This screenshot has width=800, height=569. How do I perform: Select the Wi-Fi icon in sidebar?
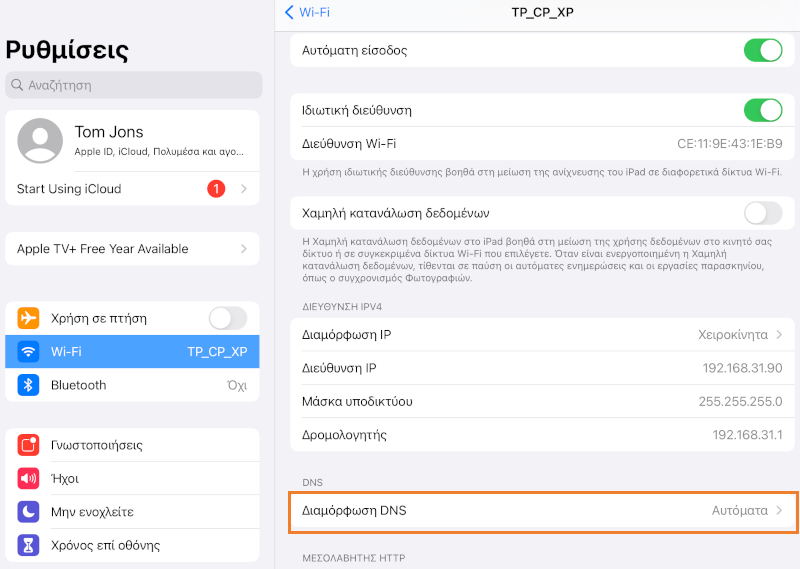tap(29, 352)
